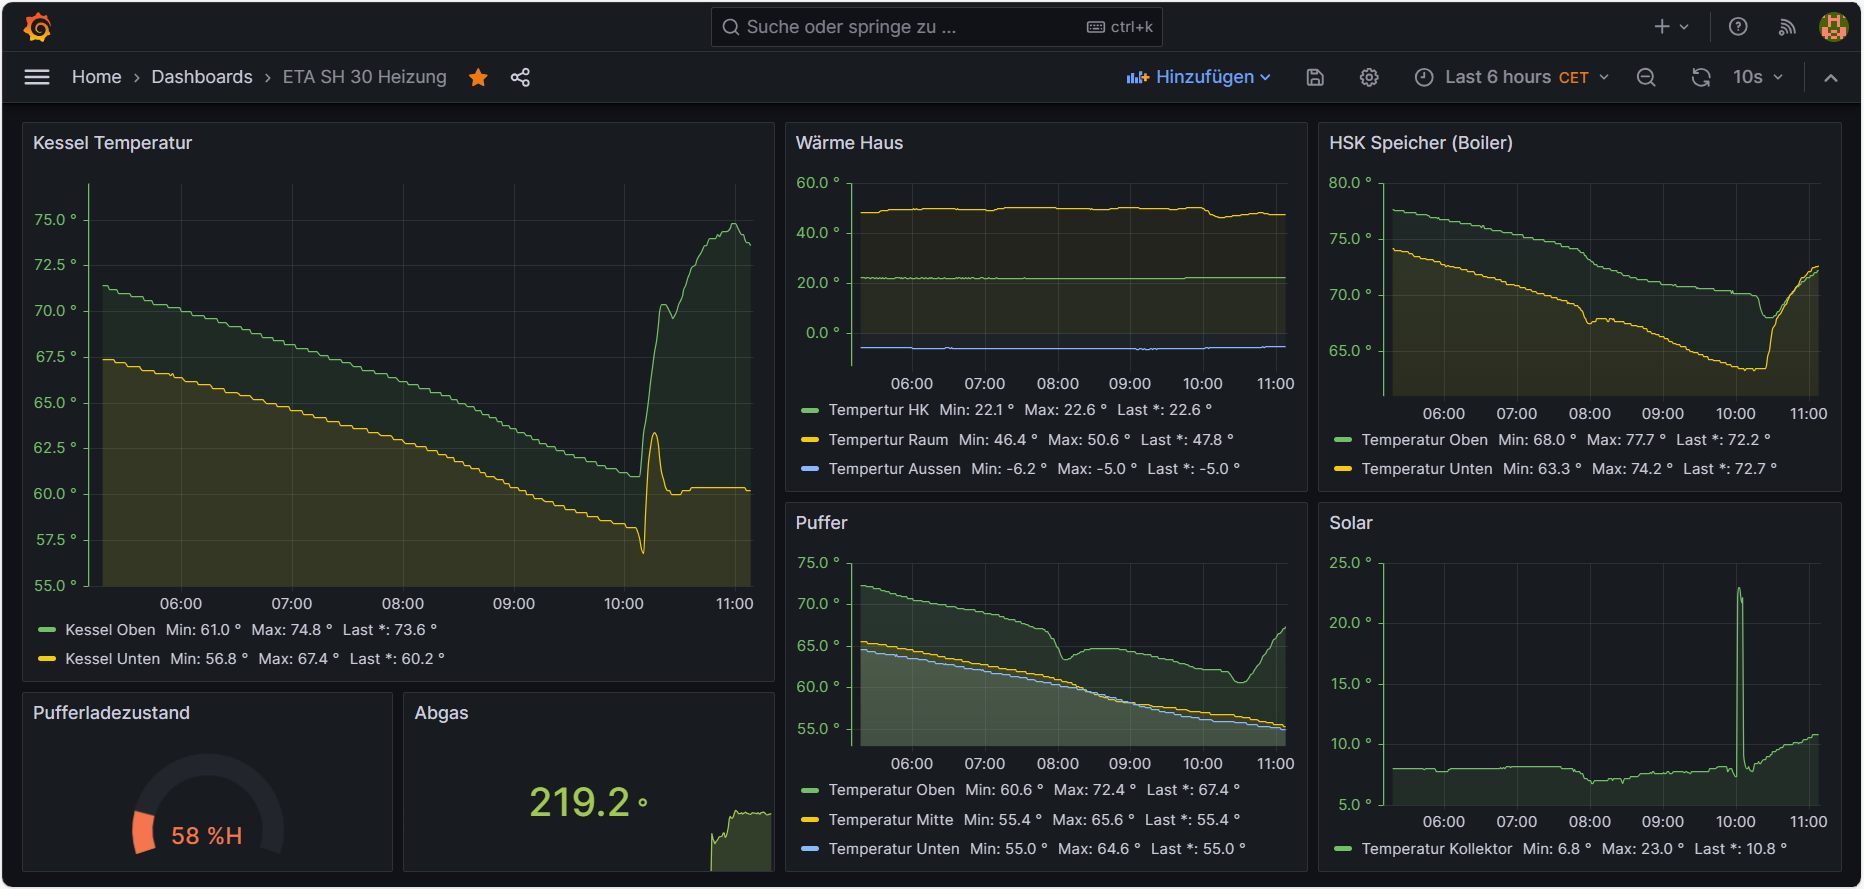Image resolution: width=1864 pixels, height=889 pixels.
Task: Open the hamburger navigation menu
Action: [x=37, y=77]
